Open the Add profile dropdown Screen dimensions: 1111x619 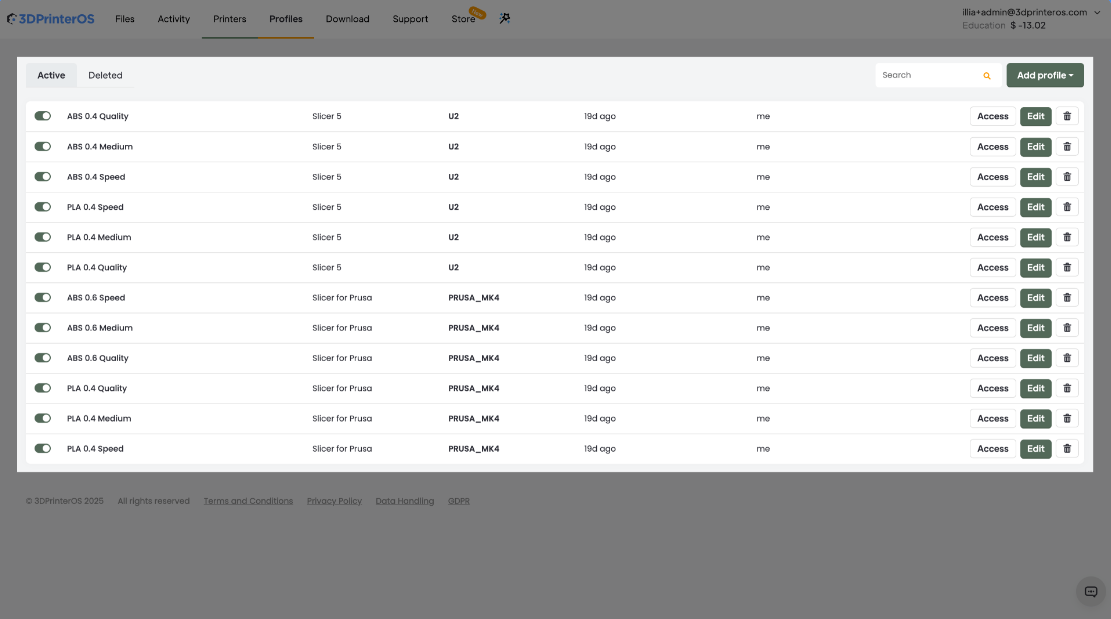(x=1044, y=75)
